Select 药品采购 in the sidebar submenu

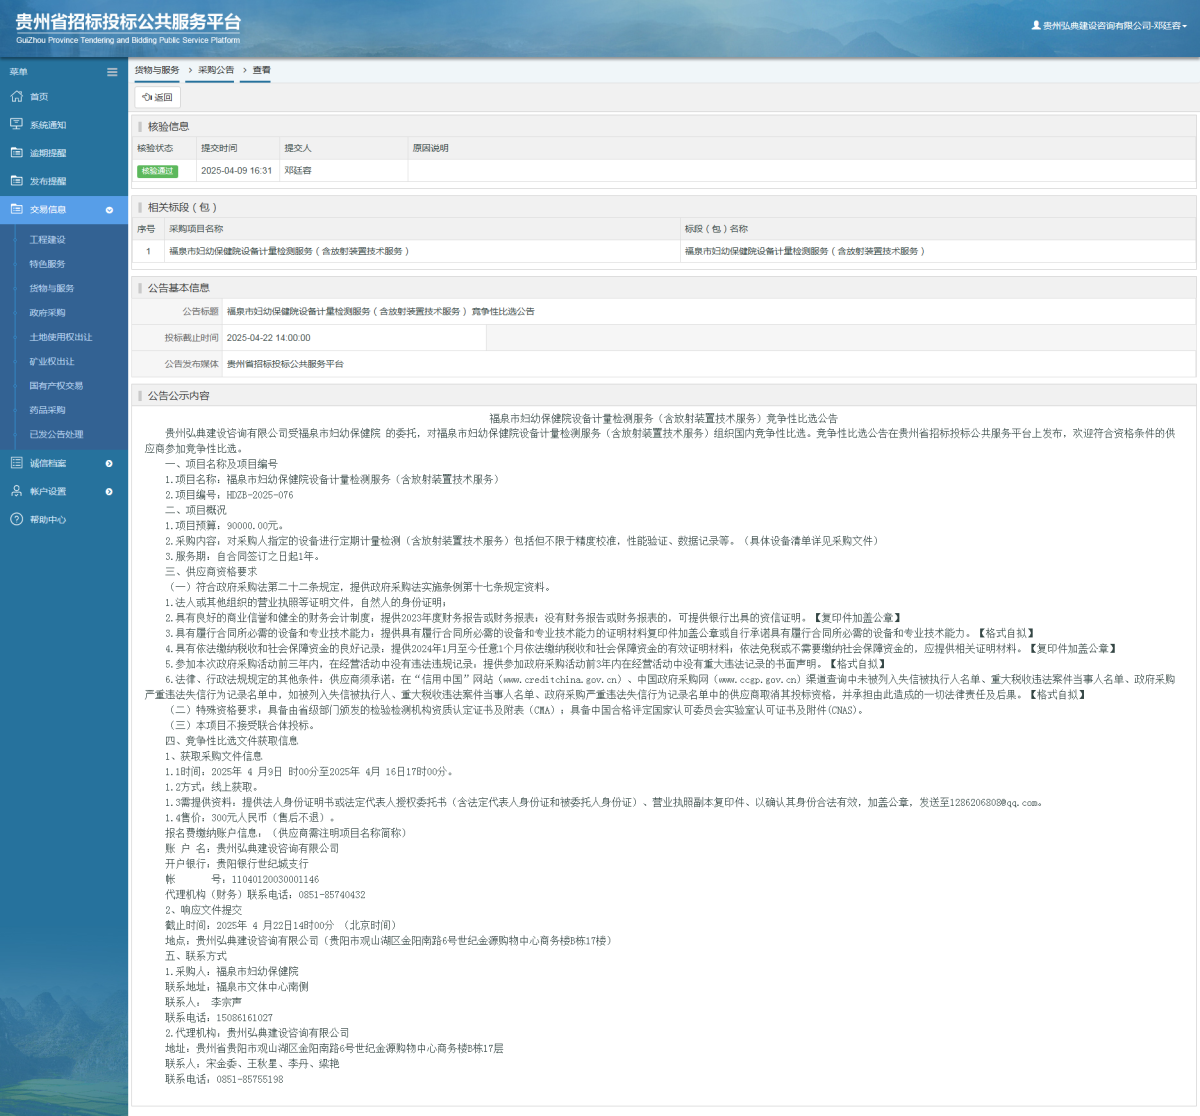click(x=47, y=410)
